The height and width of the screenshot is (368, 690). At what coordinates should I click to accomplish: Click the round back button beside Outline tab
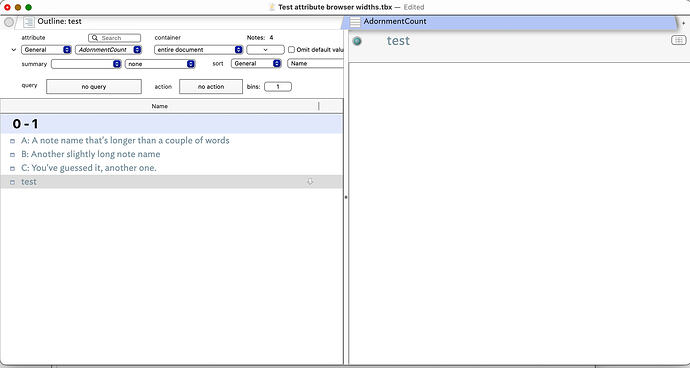coord(8,22)
